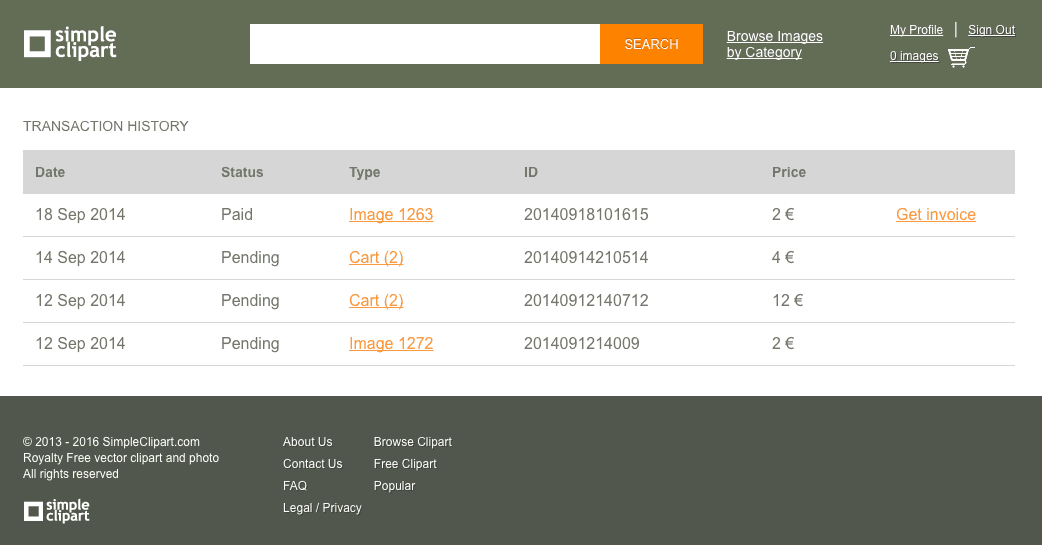Visit the About Us page

307,442
